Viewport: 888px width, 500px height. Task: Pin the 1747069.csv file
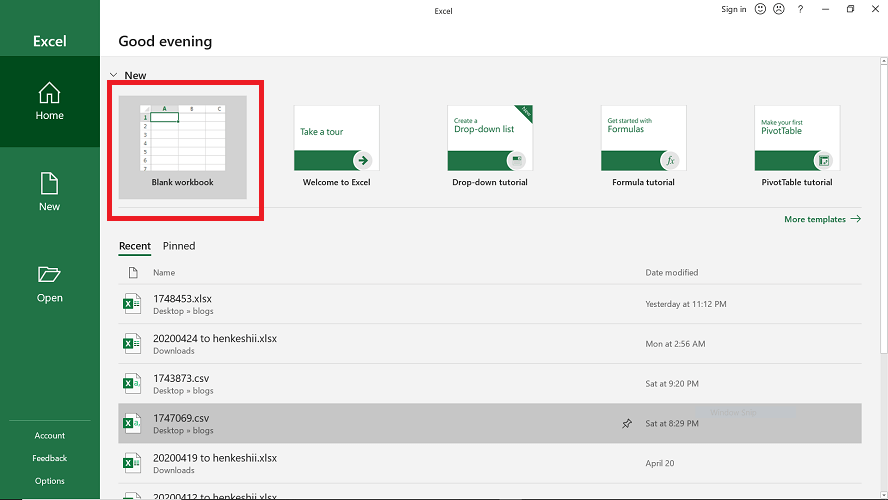click(x=627, y=424)
